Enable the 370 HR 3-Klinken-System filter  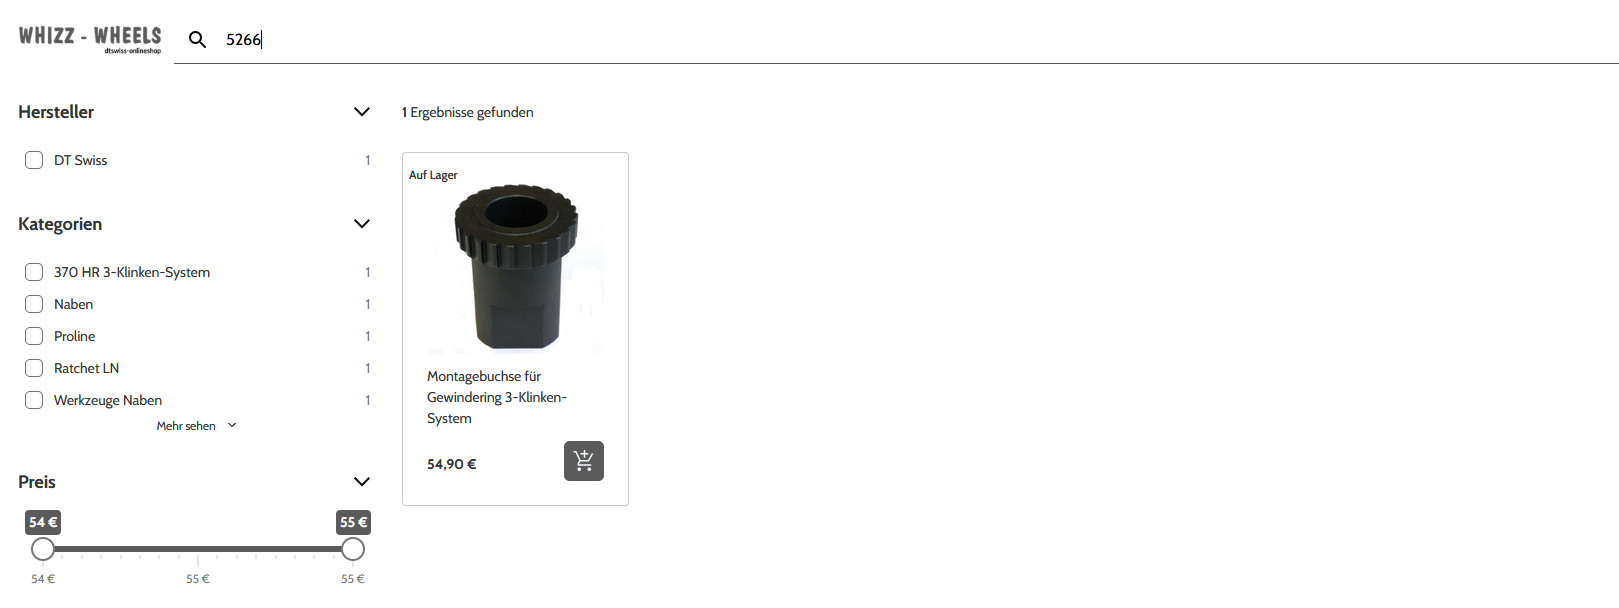pyautogui.click(x=34, y=272)
